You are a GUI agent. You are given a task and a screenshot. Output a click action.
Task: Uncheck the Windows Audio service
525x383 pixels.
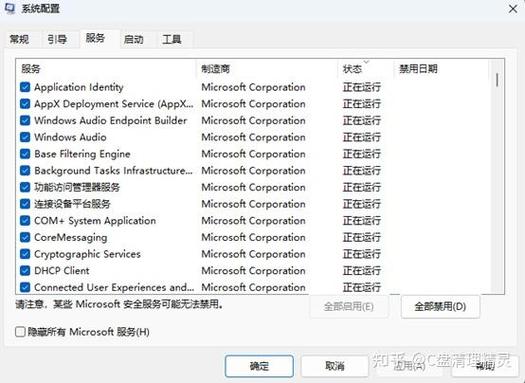(25, 137)
